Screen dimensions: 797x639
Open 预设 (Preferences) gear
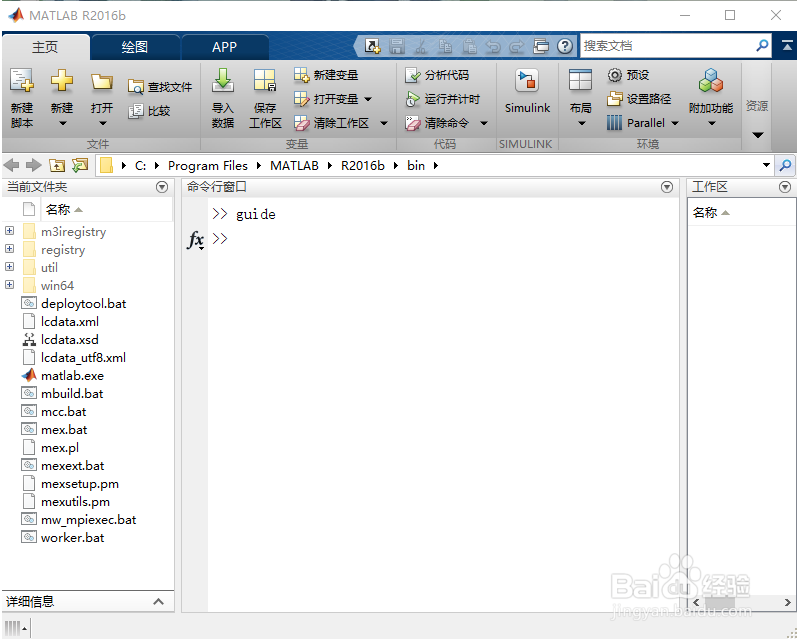(628, 75)
